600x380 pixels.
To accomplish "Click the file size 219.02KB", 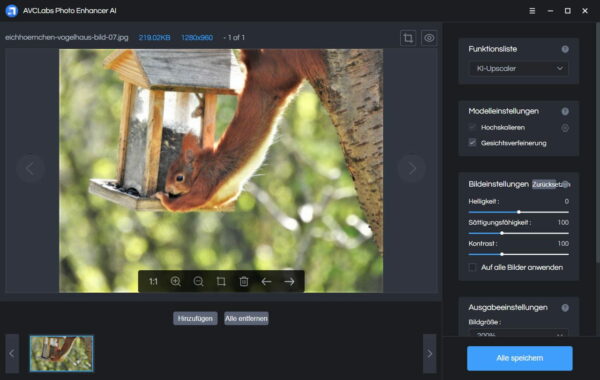I will 154,38.
